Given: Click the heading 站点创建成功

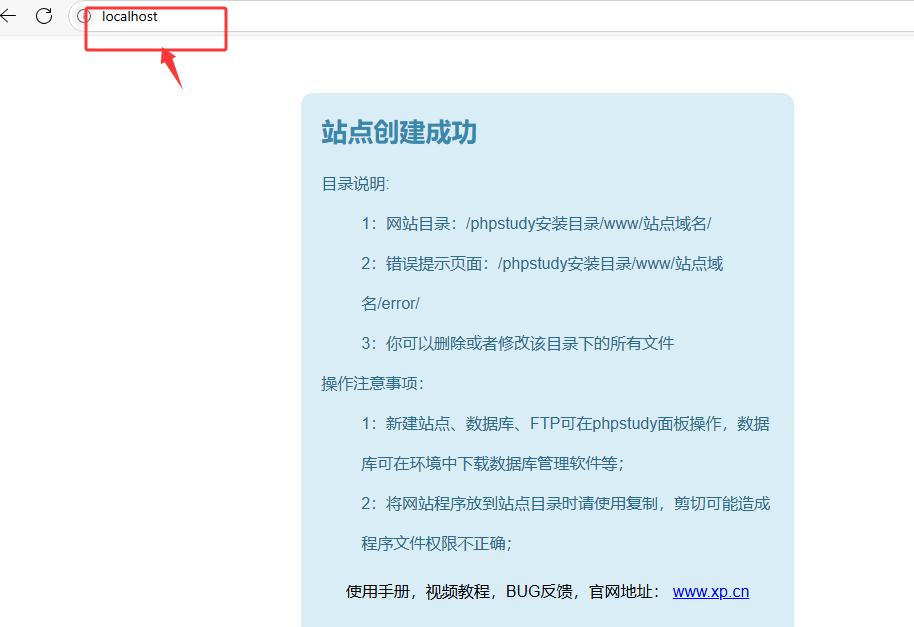Looking at the screenshot, I should [399, 132].
